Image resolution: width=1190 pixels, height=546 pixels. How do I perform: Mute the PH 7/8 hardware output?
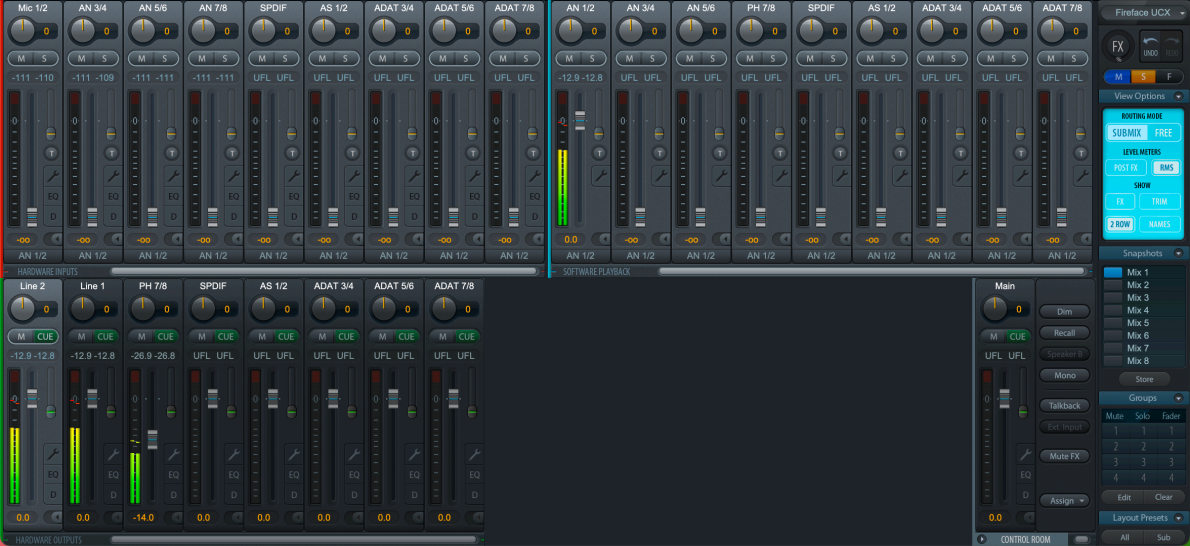(142, 336)
